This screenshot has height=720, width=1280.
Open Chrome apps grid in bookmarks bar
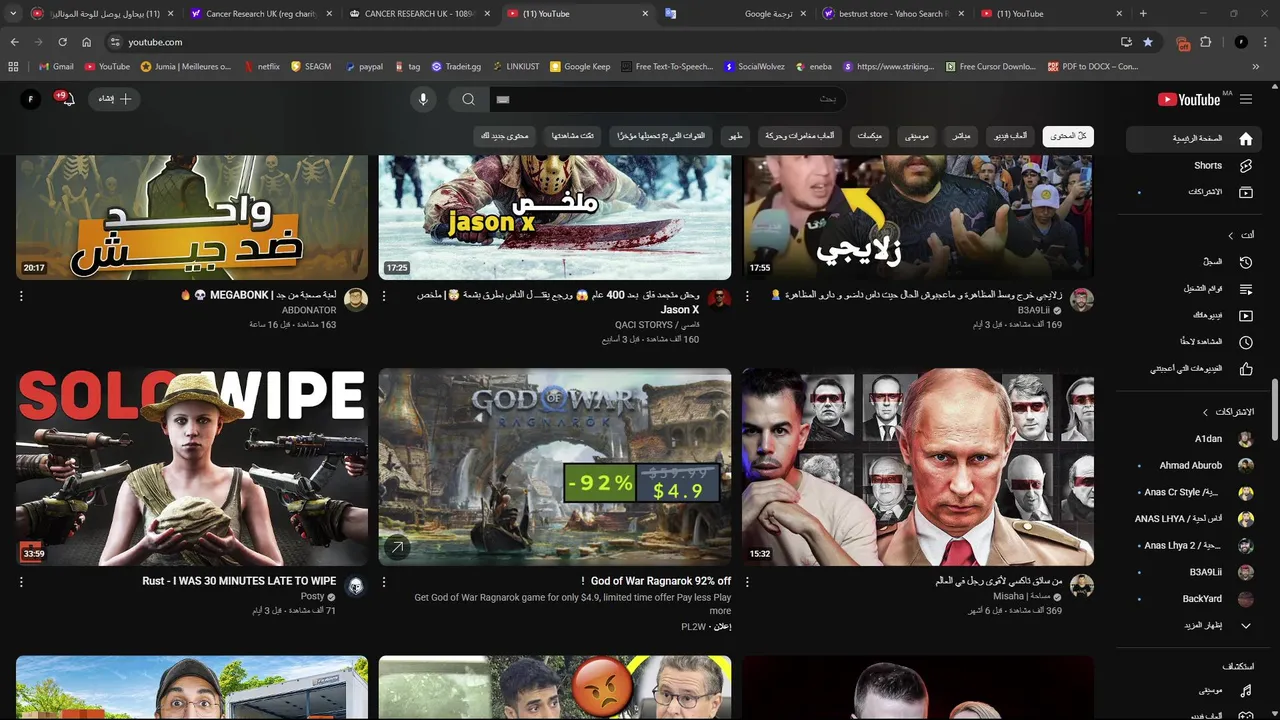pos(13,67)
